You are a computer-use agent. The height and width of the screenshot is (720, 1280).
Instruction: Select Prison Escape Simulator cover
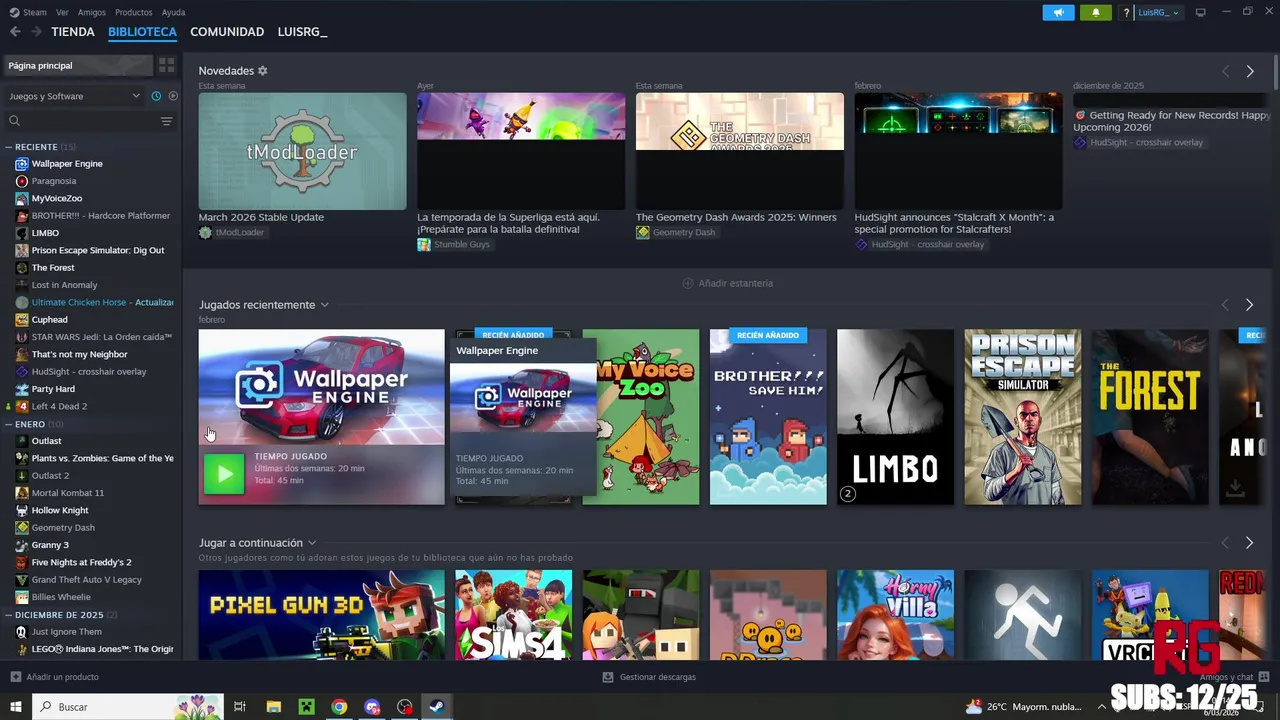click(1023, 417)
